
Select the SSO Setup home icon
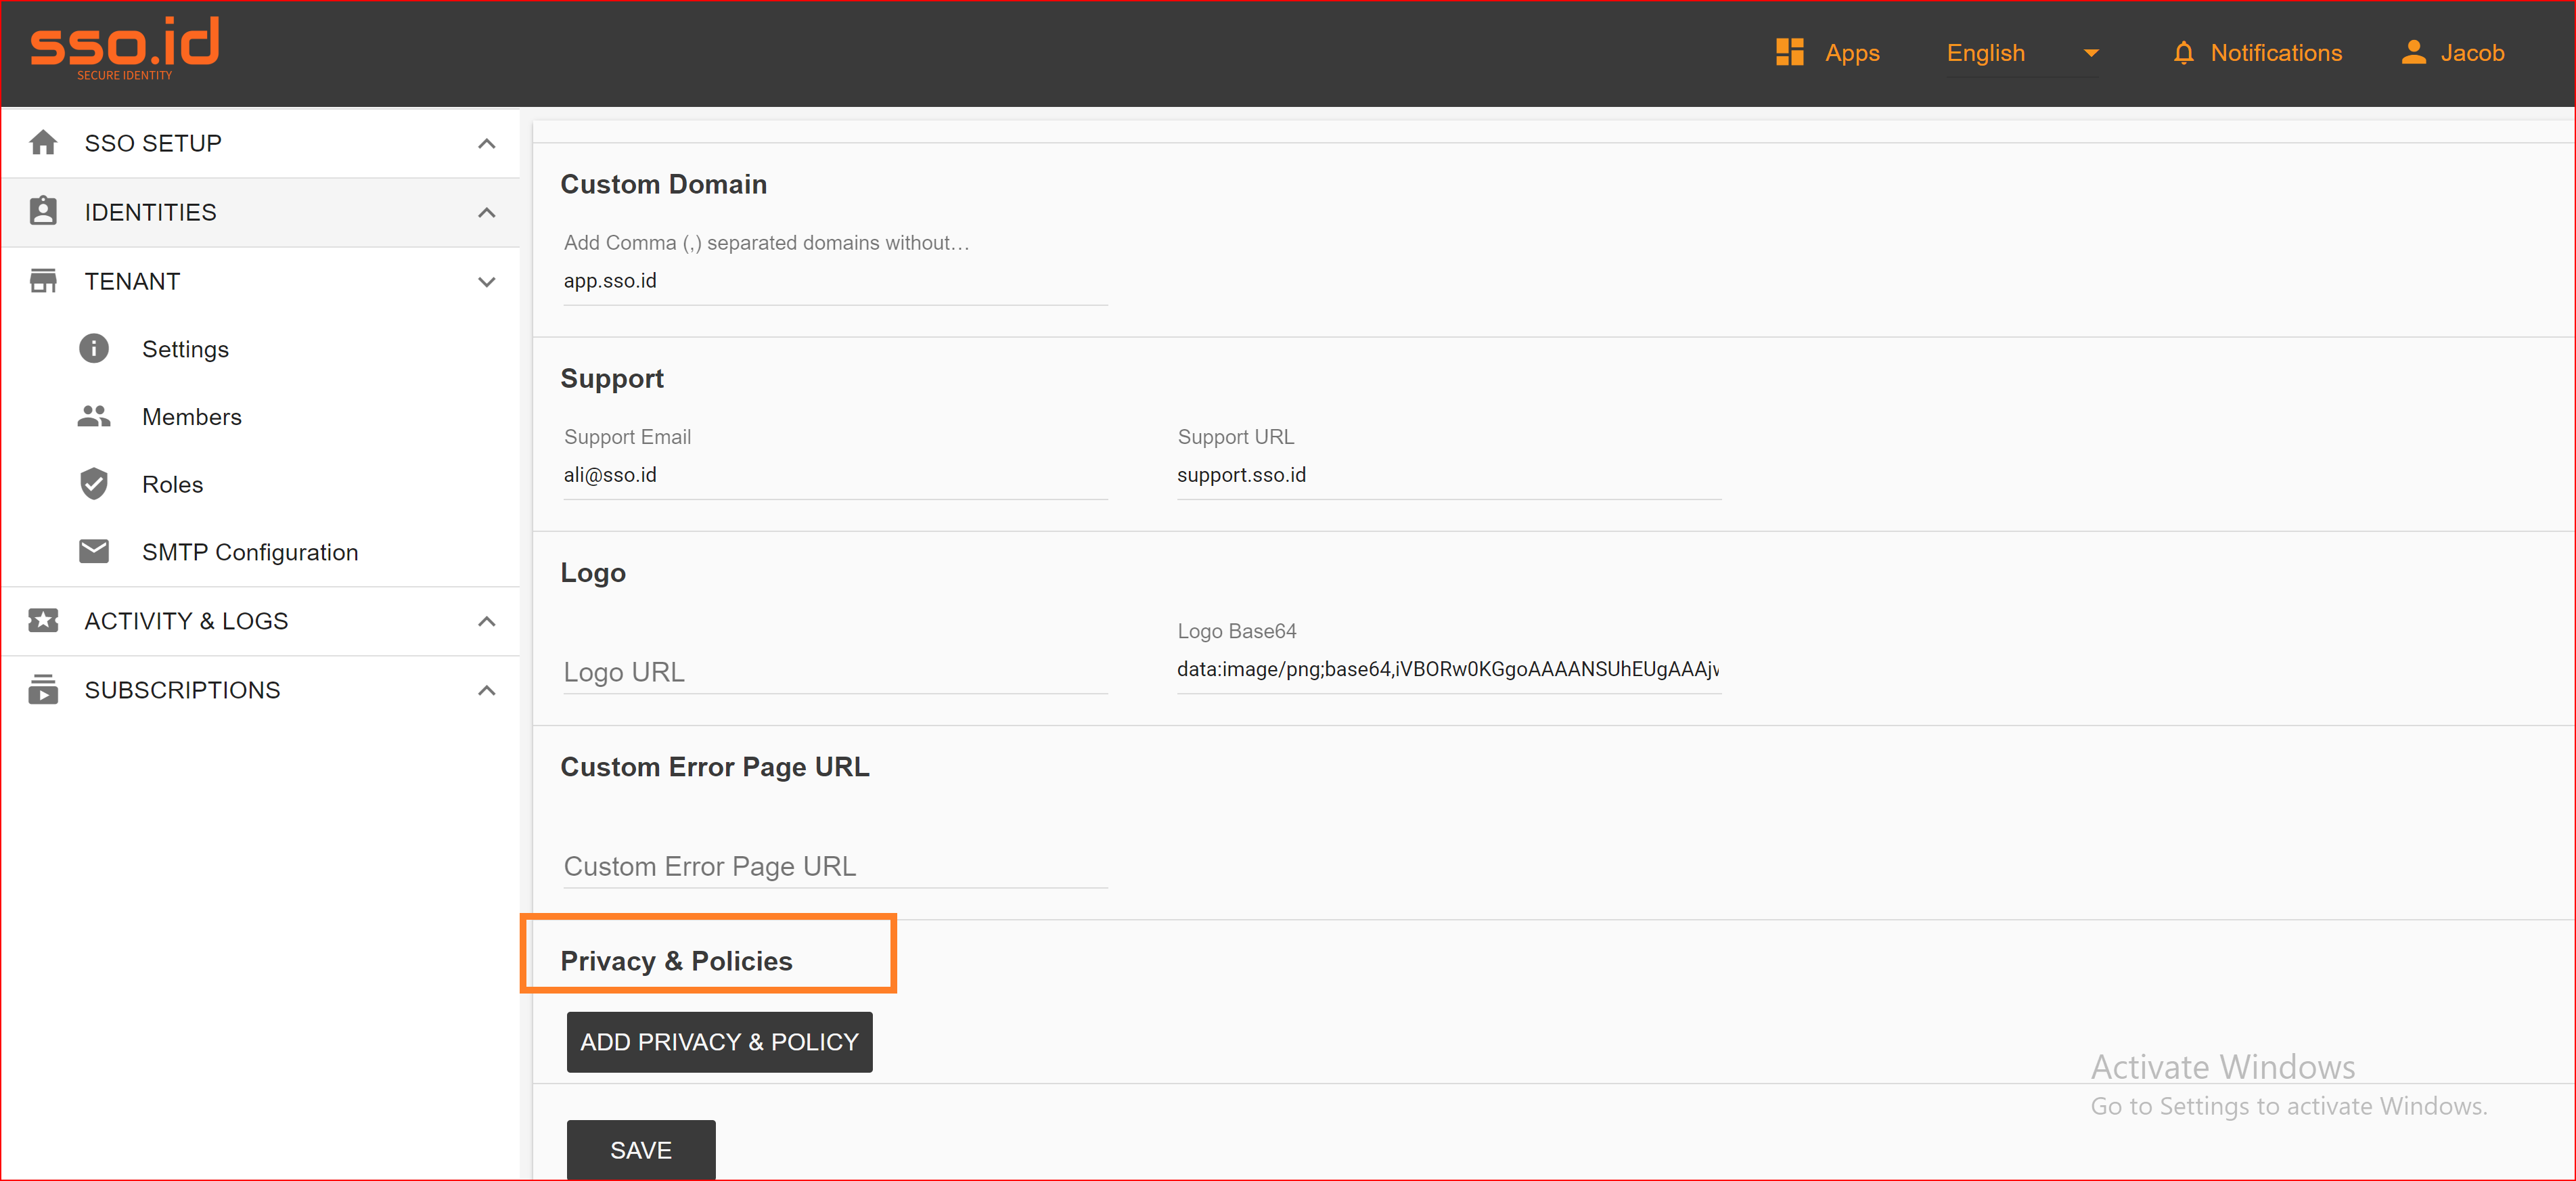coord(44,142)
